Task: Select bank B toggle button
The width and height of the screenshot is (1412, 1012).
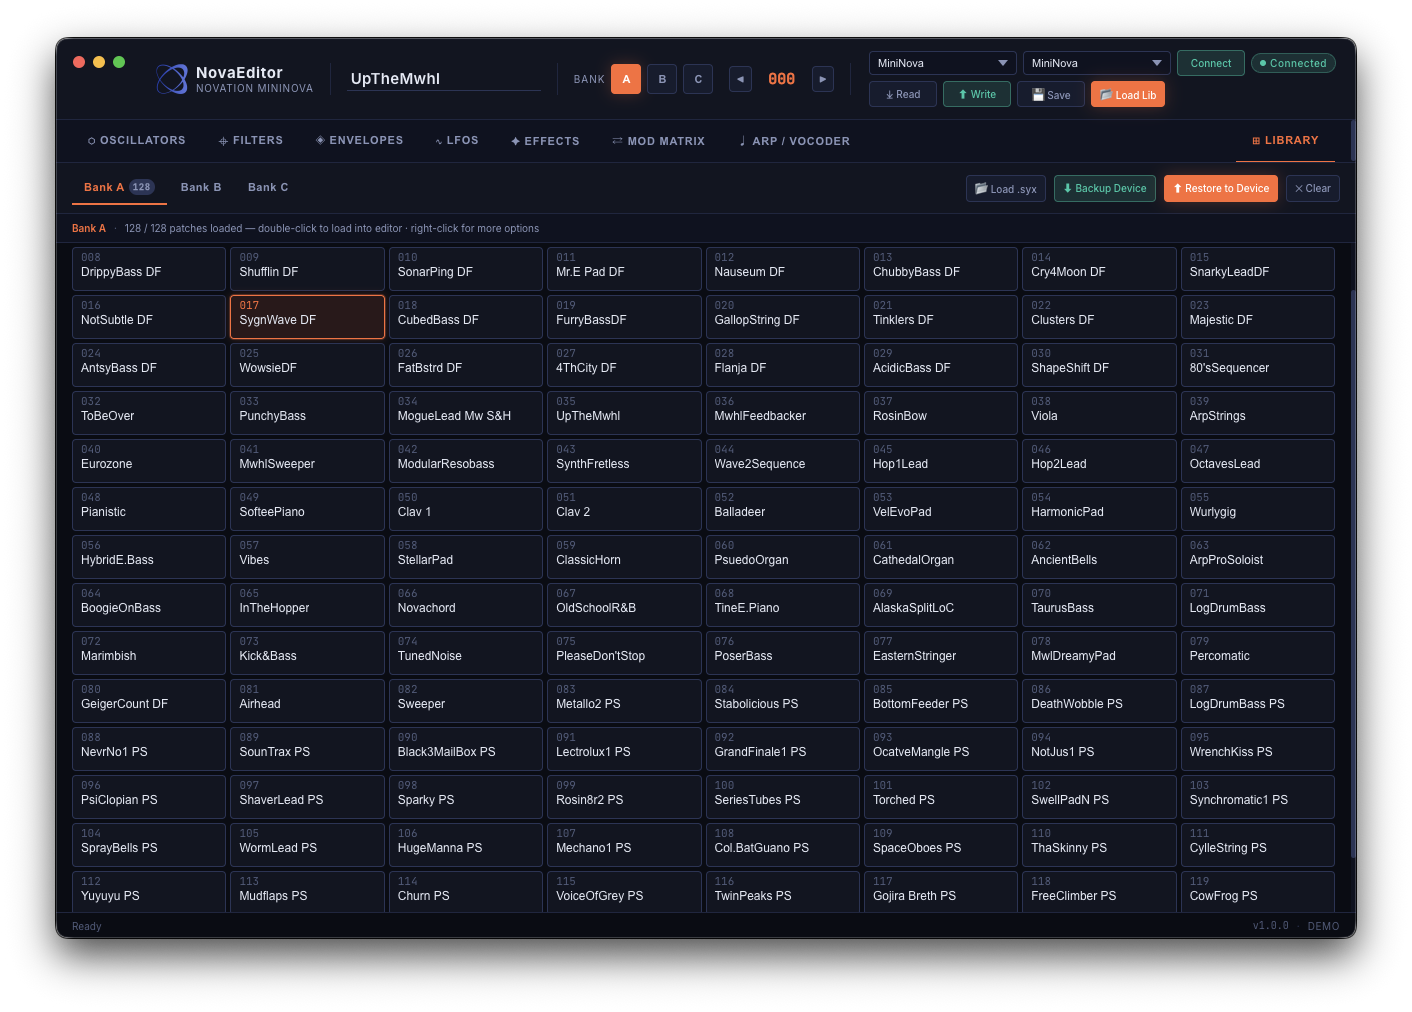Action: 662,79
